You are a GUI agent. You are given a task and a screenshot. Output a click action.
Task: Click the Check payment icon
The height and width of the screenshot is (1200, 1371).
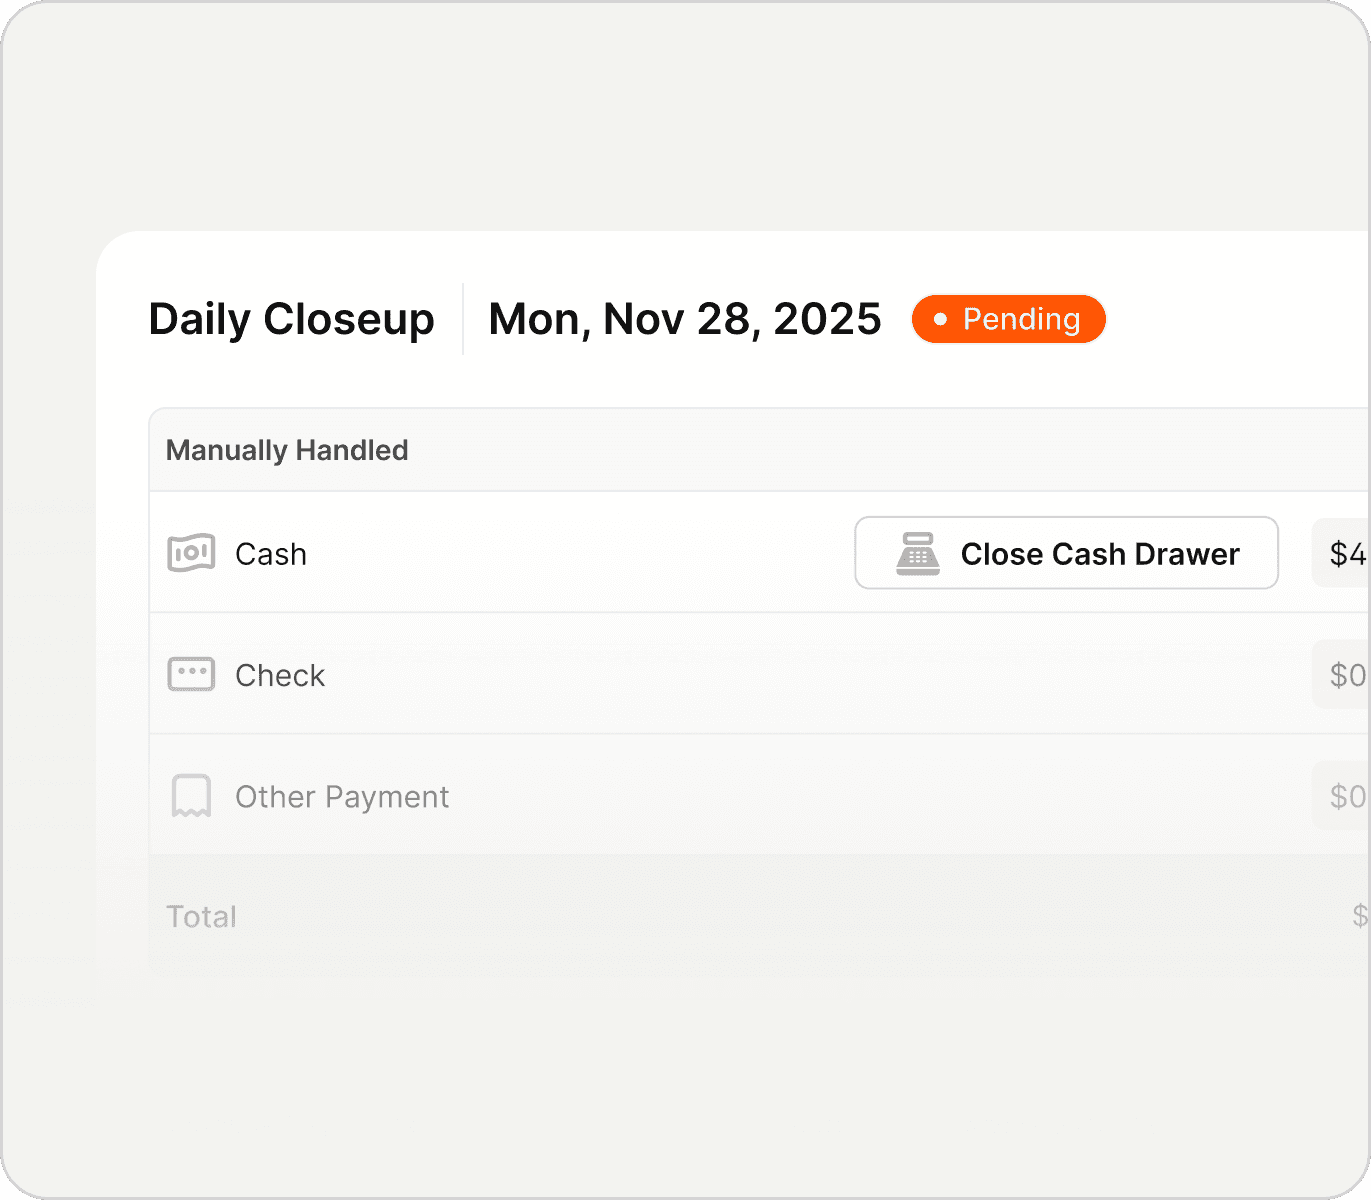point(191,675)
